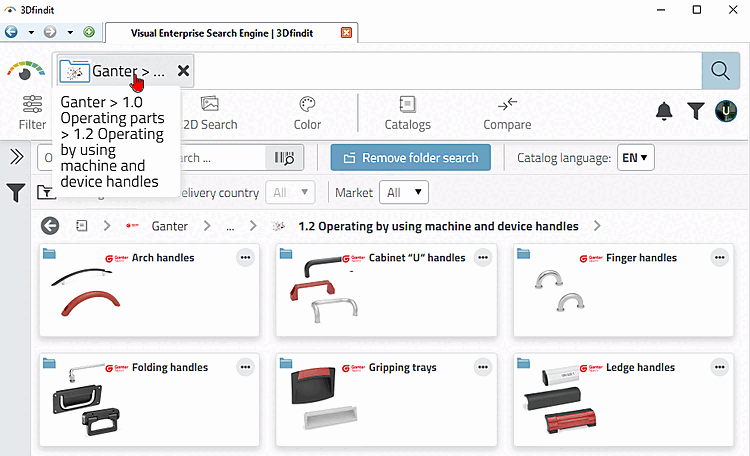Click the green refresh icon

[89, 32]
